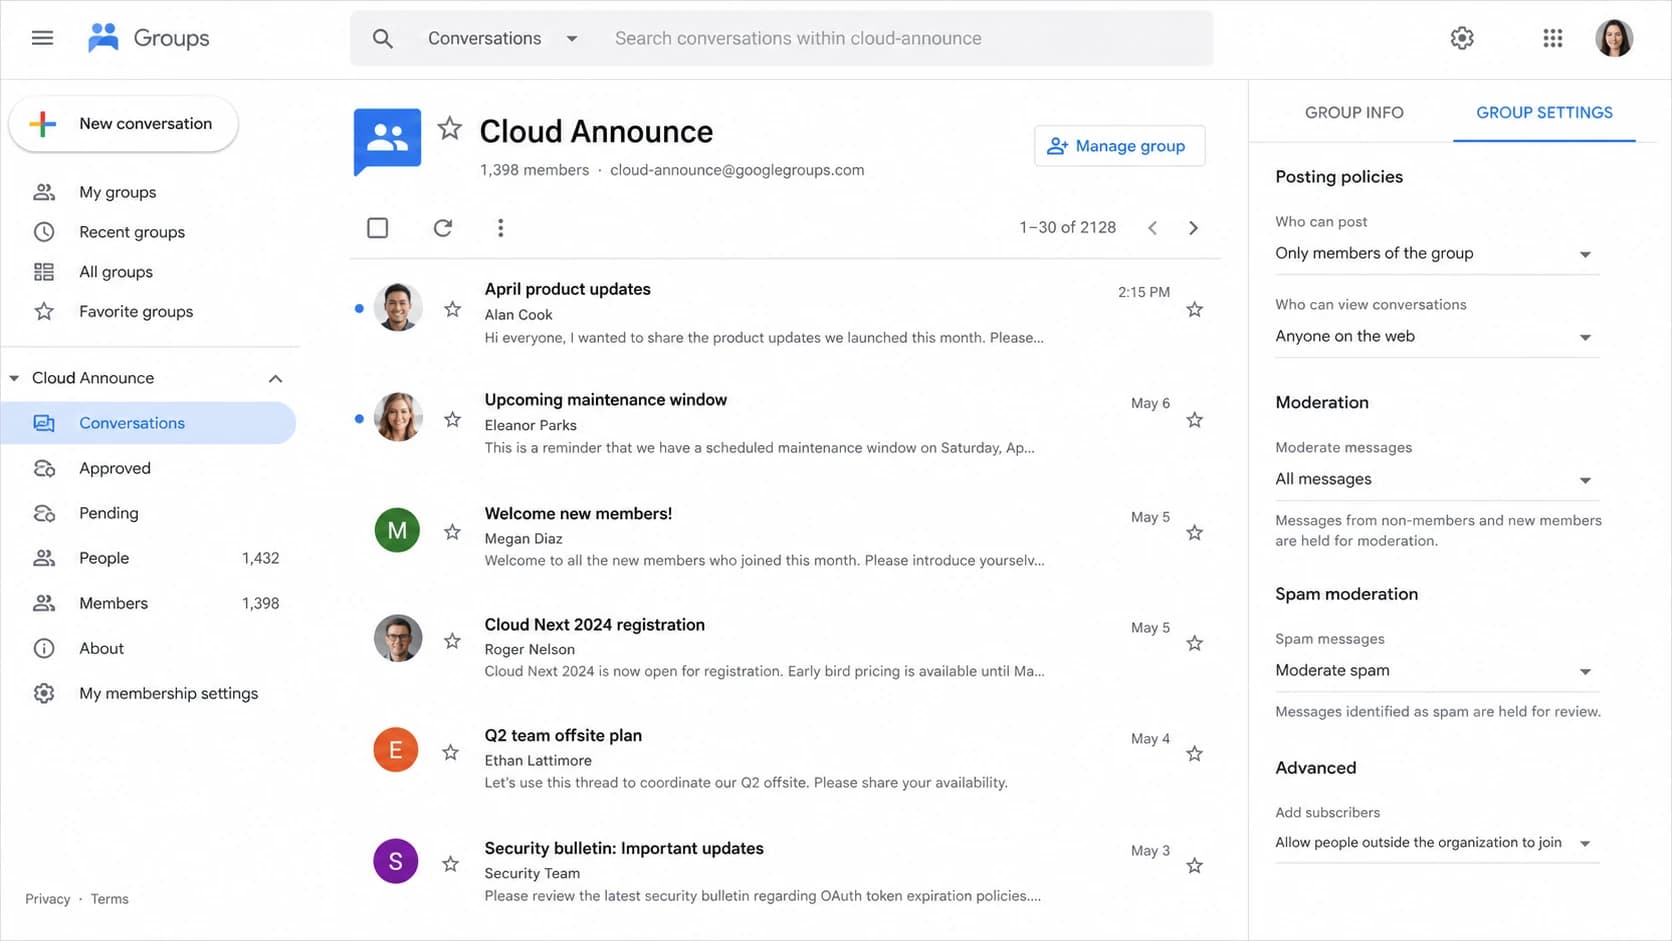
Task: Toggle right-side star for Upcoming maintenance window
Action: tap(1194, 420)
